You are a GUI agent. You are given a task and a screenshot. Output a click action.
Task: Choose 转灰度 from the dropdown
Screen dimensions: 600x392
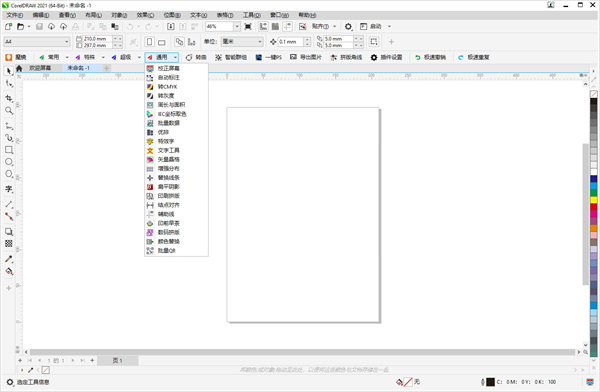(176, 96)
